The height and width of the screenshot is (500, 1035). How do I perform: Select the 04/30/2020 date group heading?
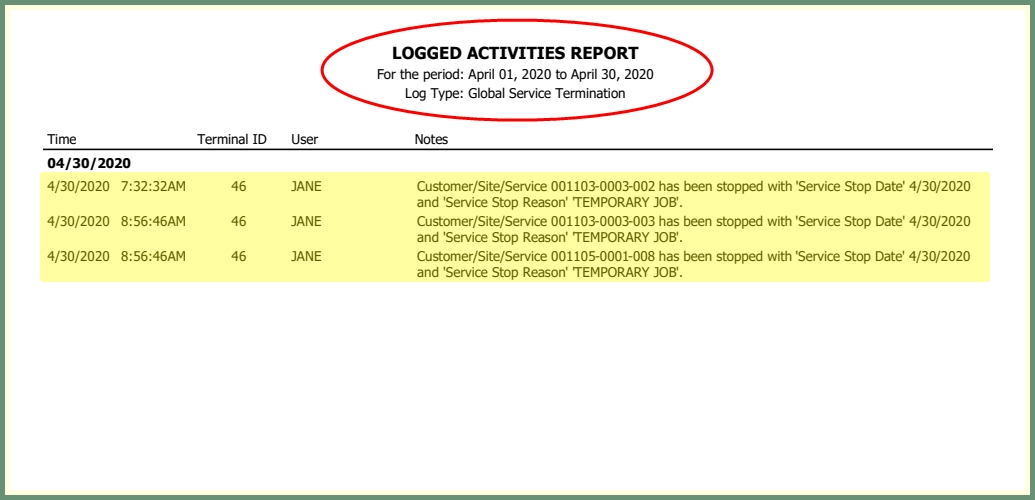(x=89, y=162)
